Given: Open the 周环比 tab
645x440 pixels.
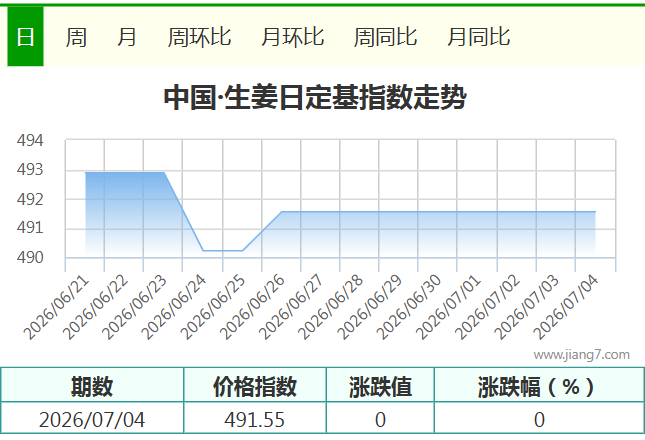Looking at the screenshot, I should point(199,37).
